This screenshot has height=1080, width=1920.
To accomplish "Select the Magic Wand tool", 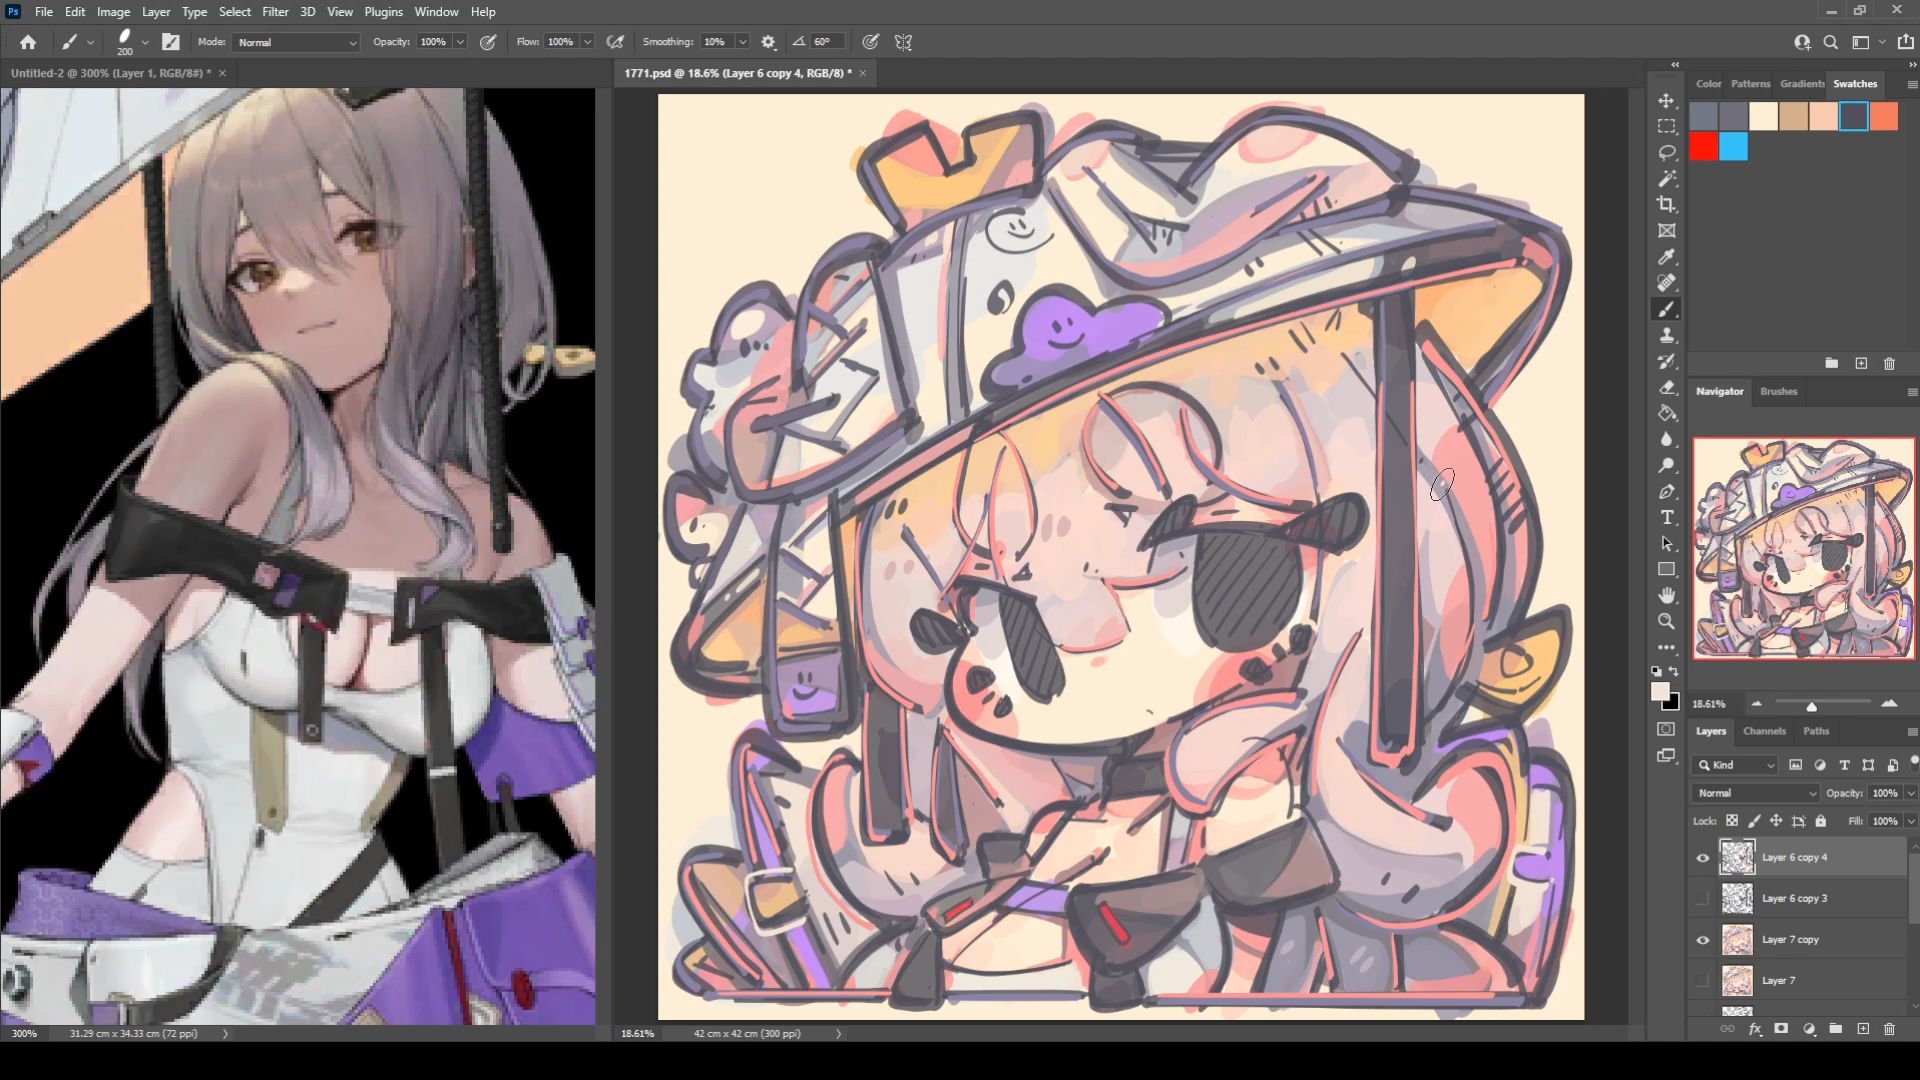I will 1666,179.
